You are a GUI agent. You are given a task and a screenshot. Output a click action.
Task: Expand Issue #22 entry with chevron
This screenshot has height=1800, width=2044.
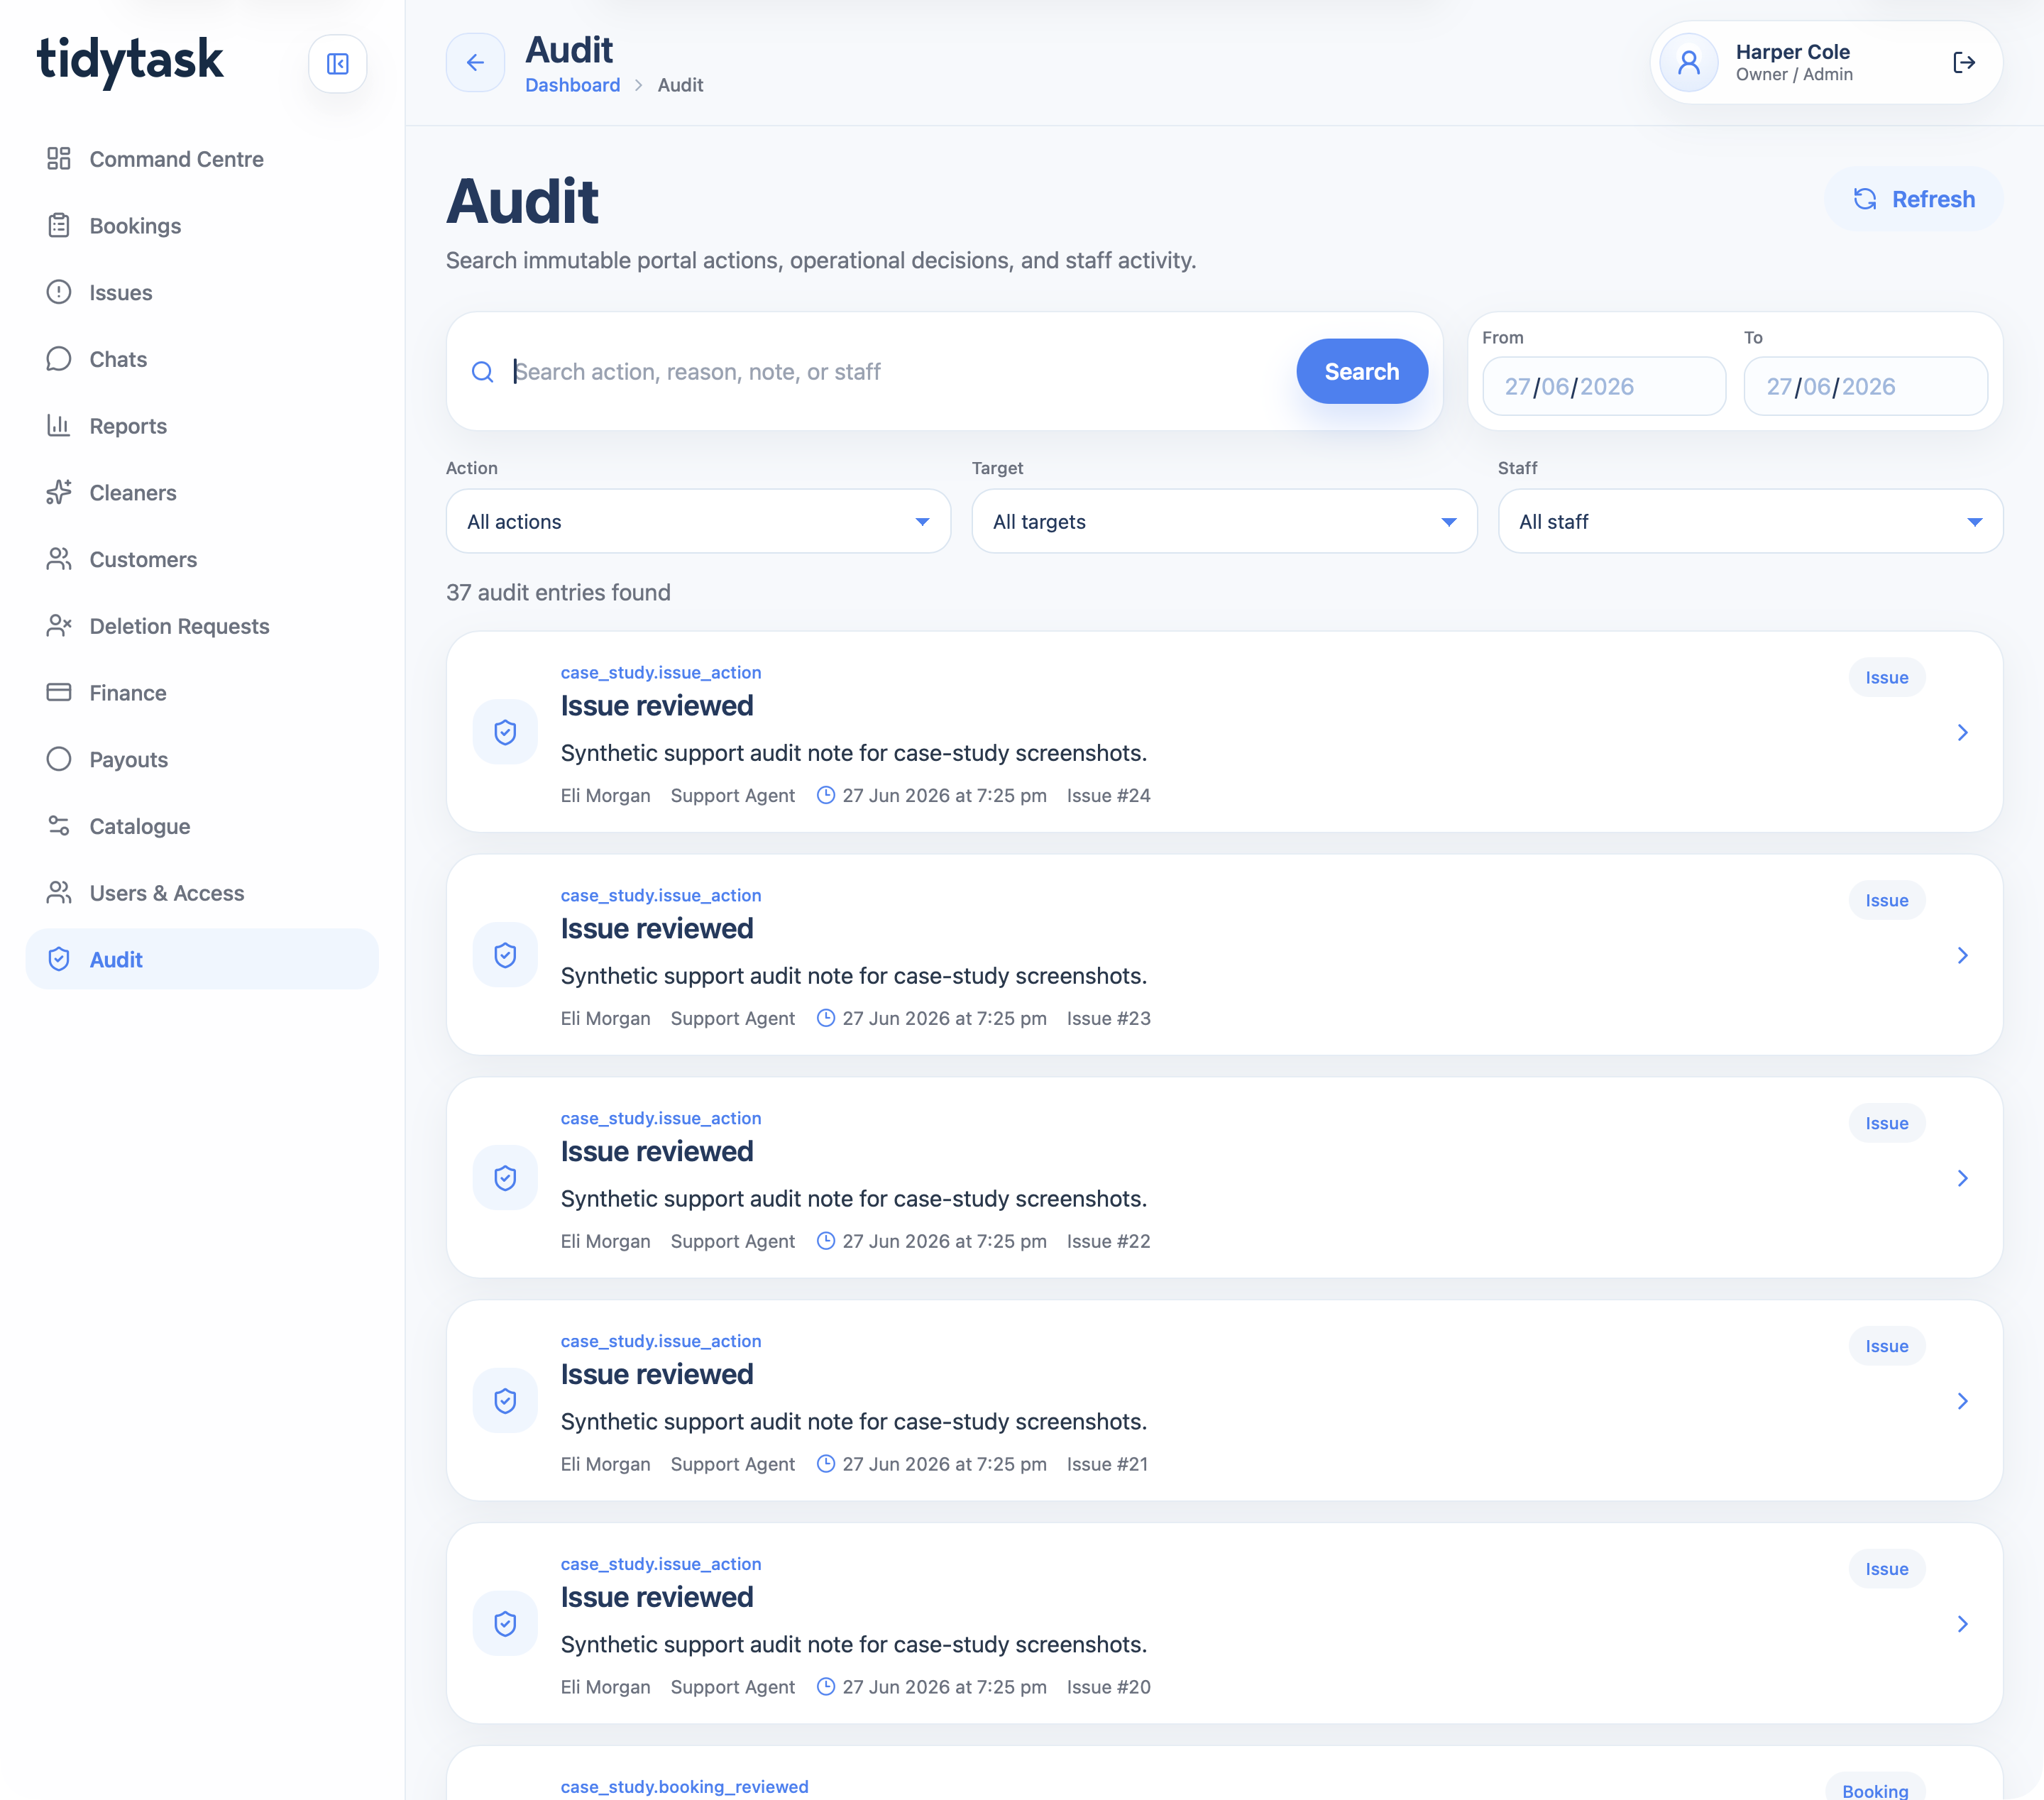pos(1962,1178)
